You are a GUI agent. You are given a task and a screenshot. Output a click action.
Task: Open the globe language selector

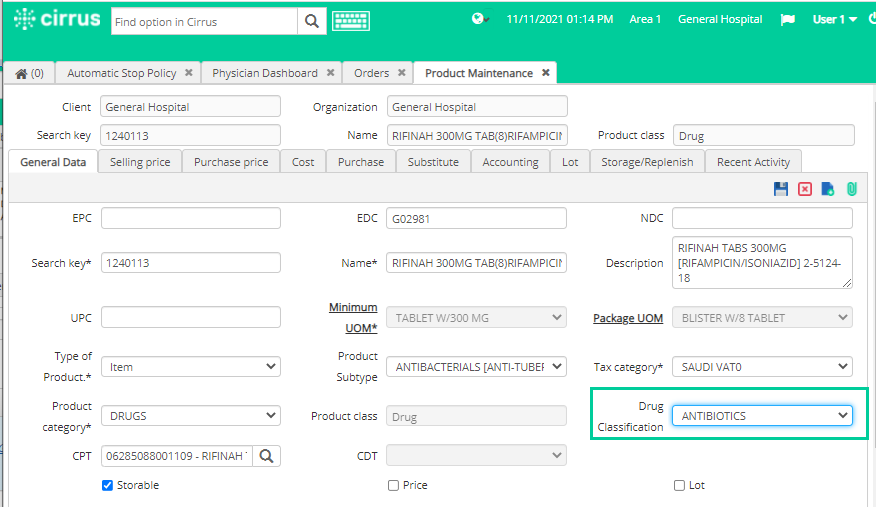480,19
